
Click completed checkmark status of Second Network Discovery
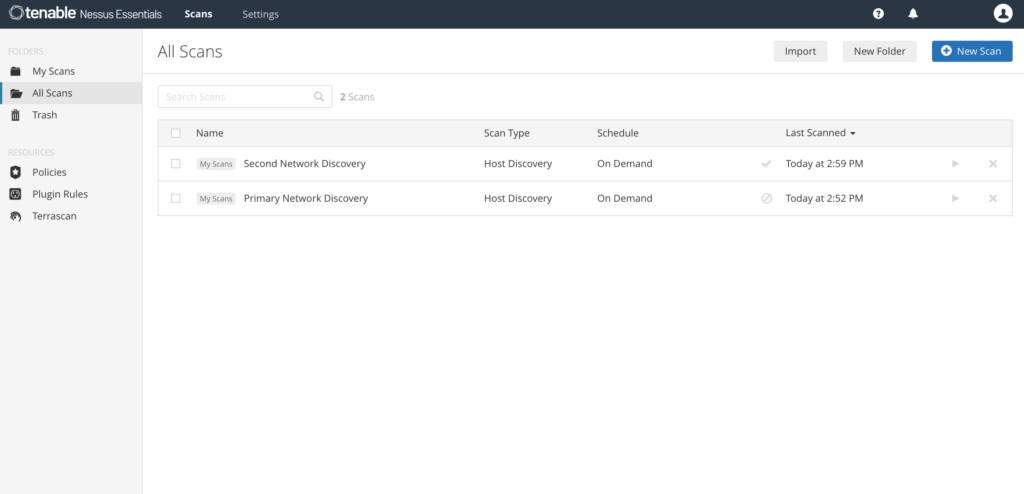tap(767, 164)
